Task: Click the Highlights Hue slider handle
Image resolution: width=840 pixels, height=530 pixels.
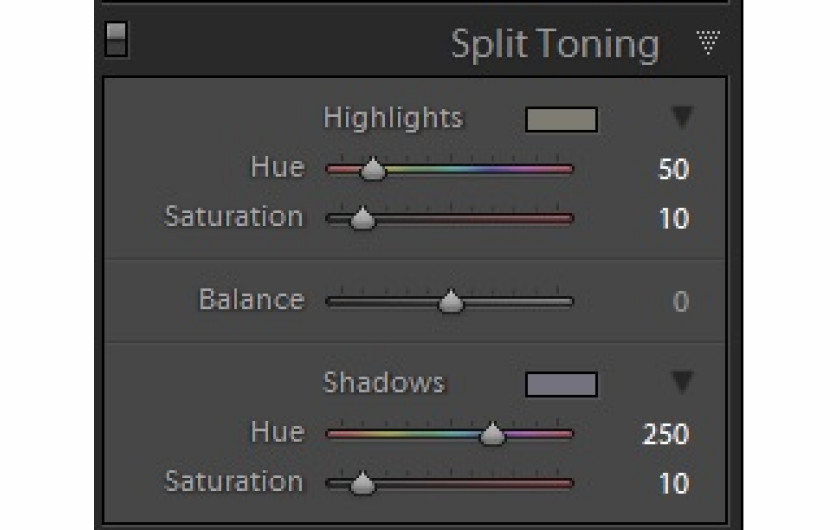Action: coord(372,171)
